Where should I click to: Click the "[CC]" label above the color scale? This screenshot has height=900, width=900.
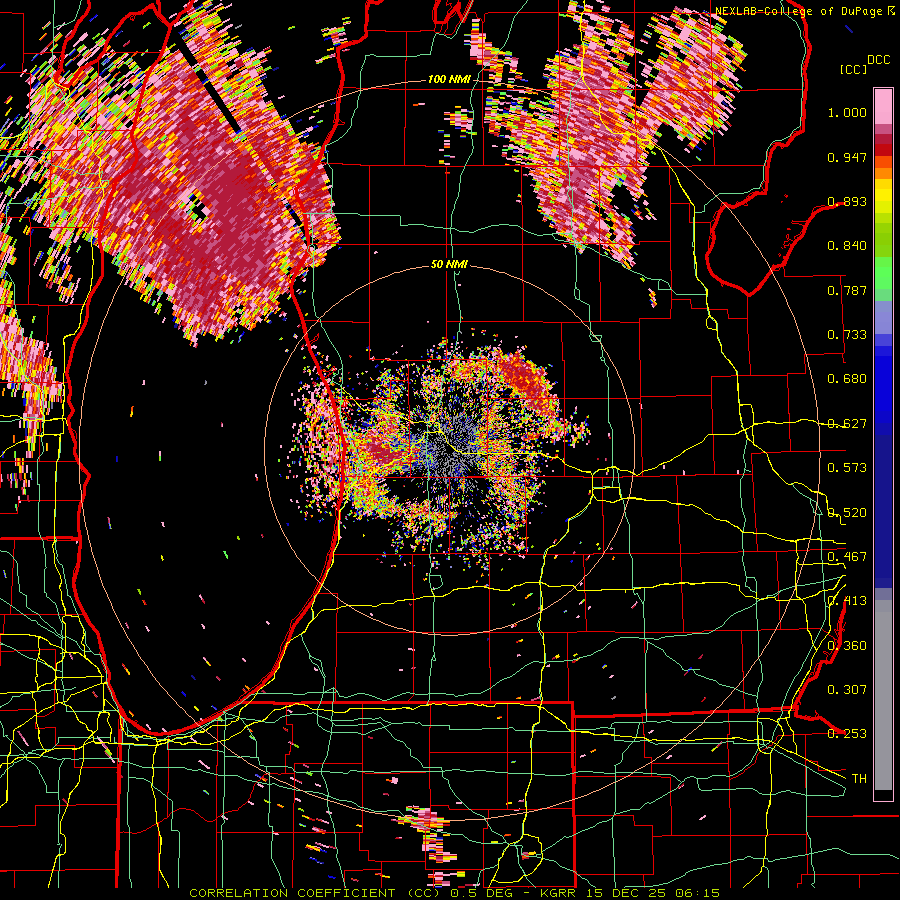coord(853,69)
